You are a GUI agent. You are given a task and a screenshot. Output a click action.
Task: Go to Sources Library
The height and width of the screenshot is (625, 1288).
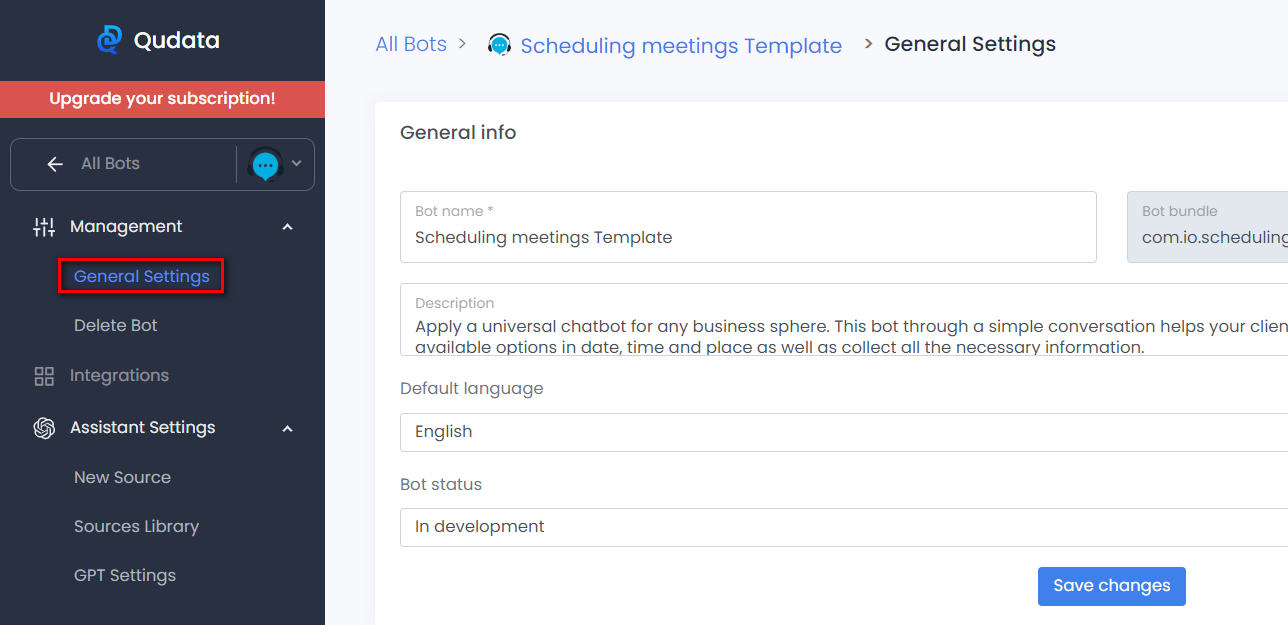(x=136, y=527)
